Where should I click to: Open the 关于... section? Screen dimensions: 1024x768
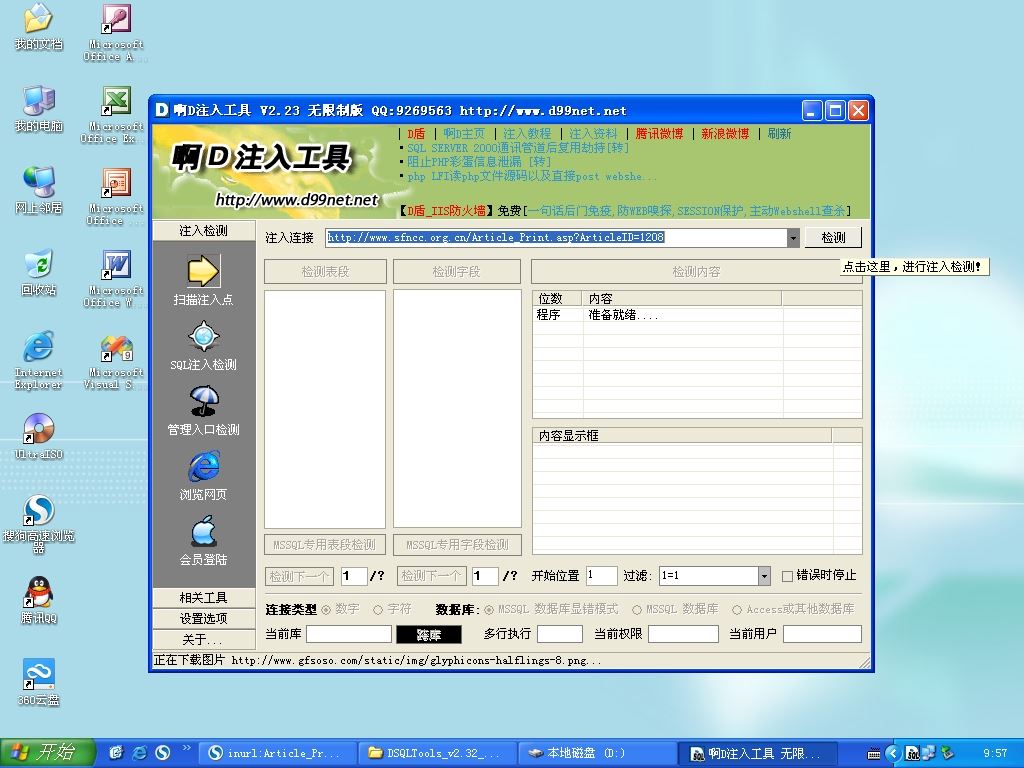click(204, 639)
